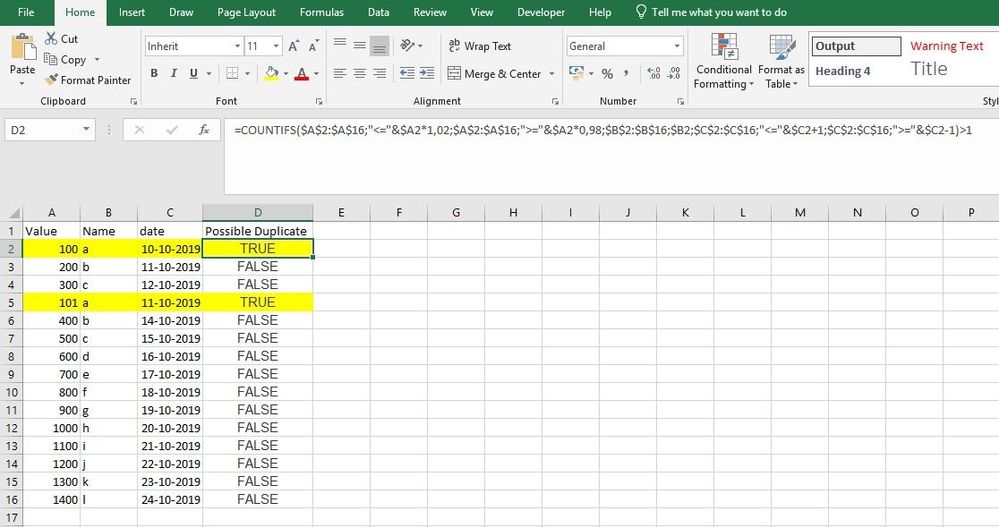999x527 pixels.
Task: Open Clipboard dialog launcher
Action: (133, 101)
